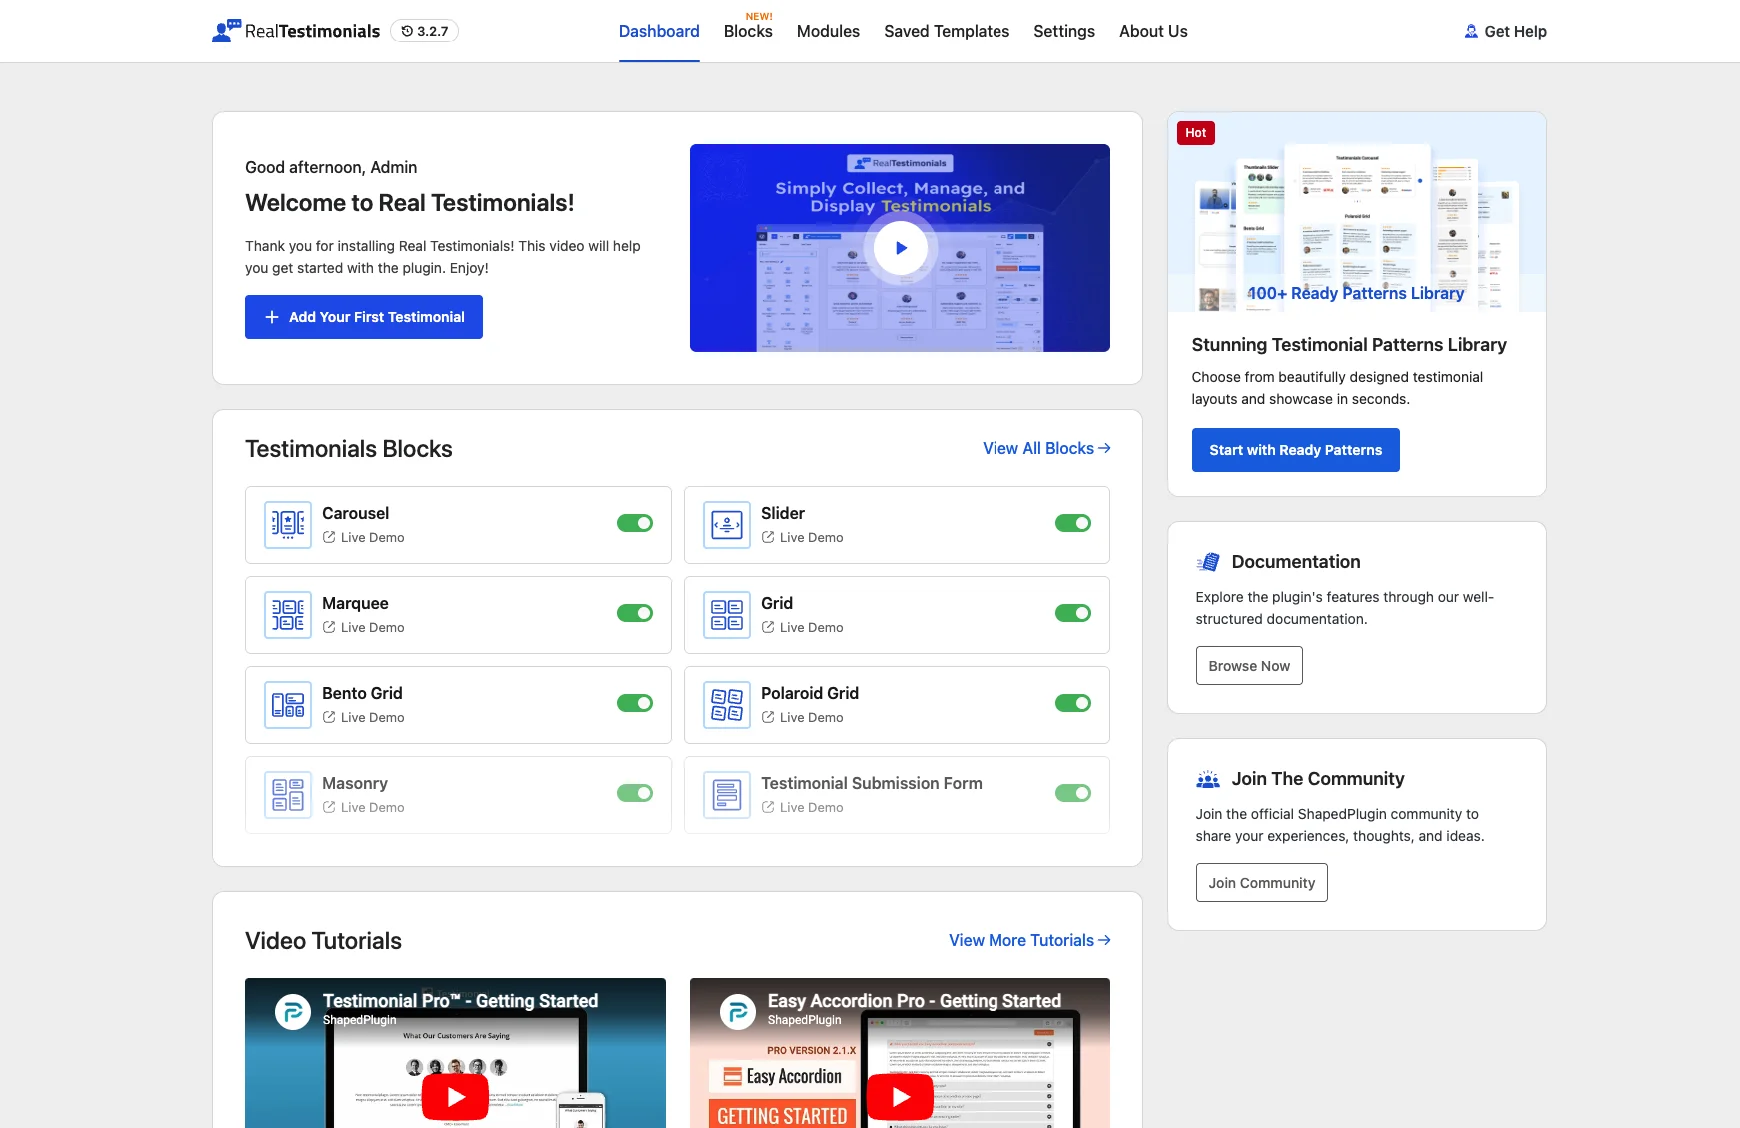Viewport: 1740px width, 1128px height.
Task: Open Slider Live Demo link
Action: coord(802,537)
